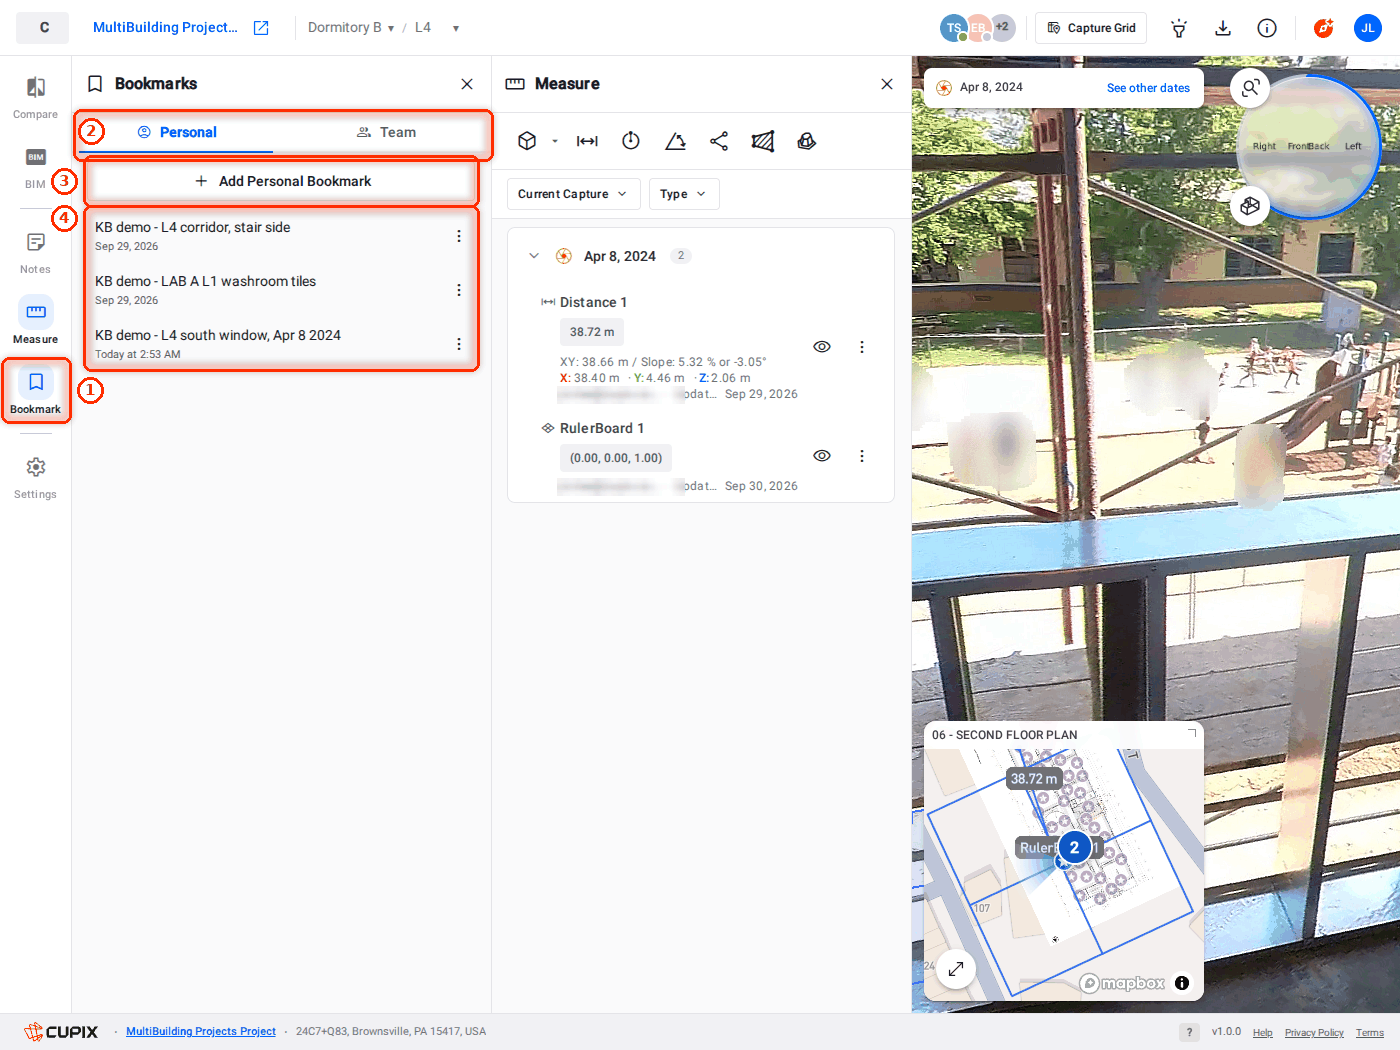Open the Notes panel in the sidebar
Viewport: 1400px width, 1050px height.
(35, 253)
